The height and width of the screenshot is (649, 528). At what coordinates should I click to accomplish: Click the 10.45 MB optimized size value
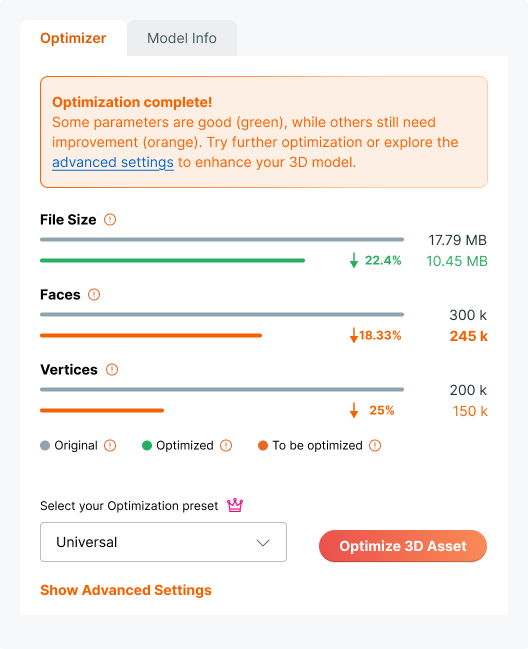pos(457,261)
